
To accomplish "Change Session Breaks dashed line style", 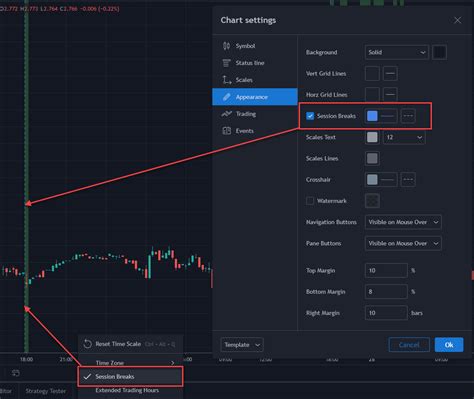I will tap(408, 116).
